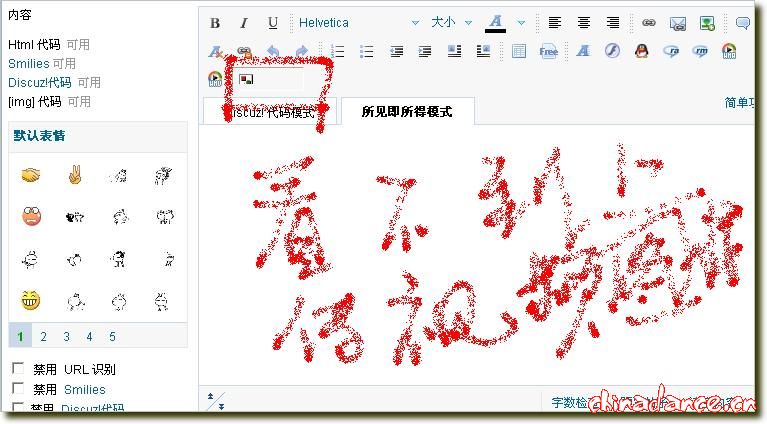The height and width of the screenshot is (424, 767).
Task: Undo the last edit
Action: coord(273,51)
